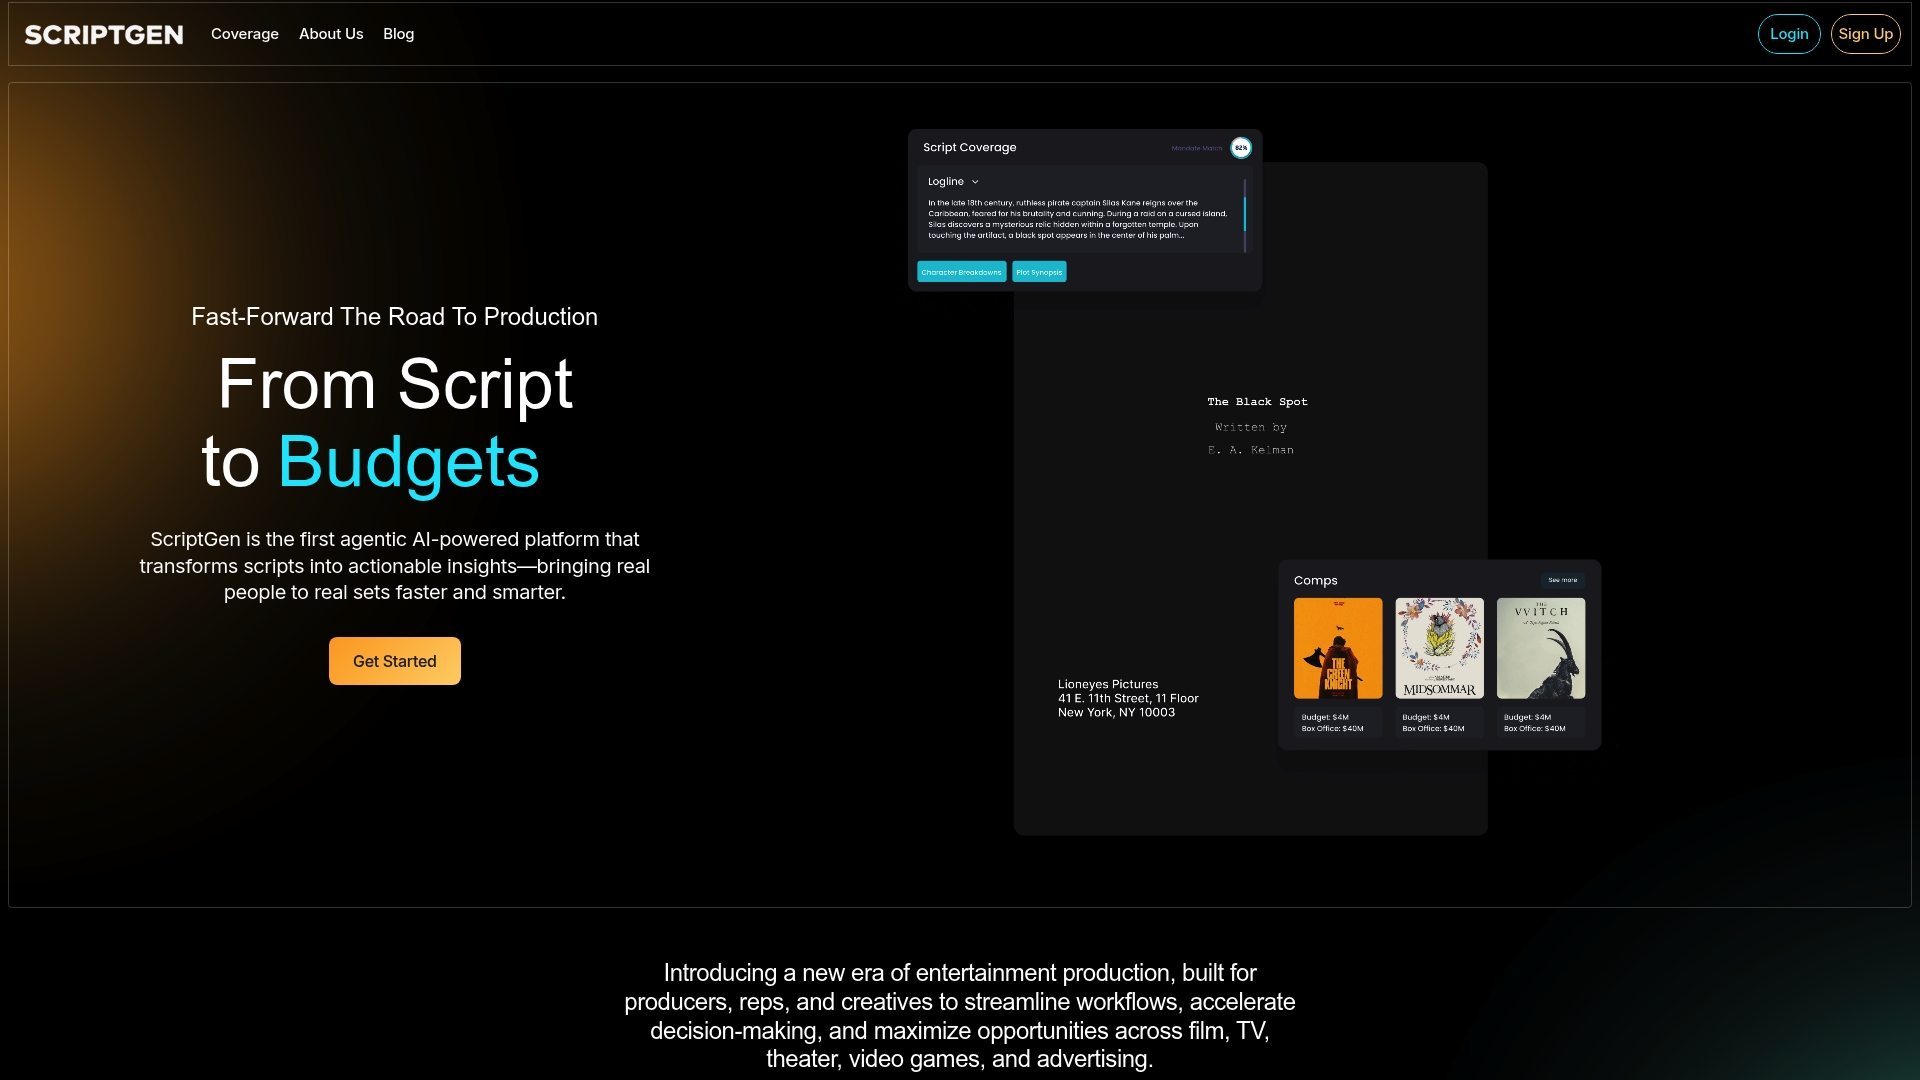Expand the Logline dropdown chevron

pyautogui.click(x=975, y=182)
